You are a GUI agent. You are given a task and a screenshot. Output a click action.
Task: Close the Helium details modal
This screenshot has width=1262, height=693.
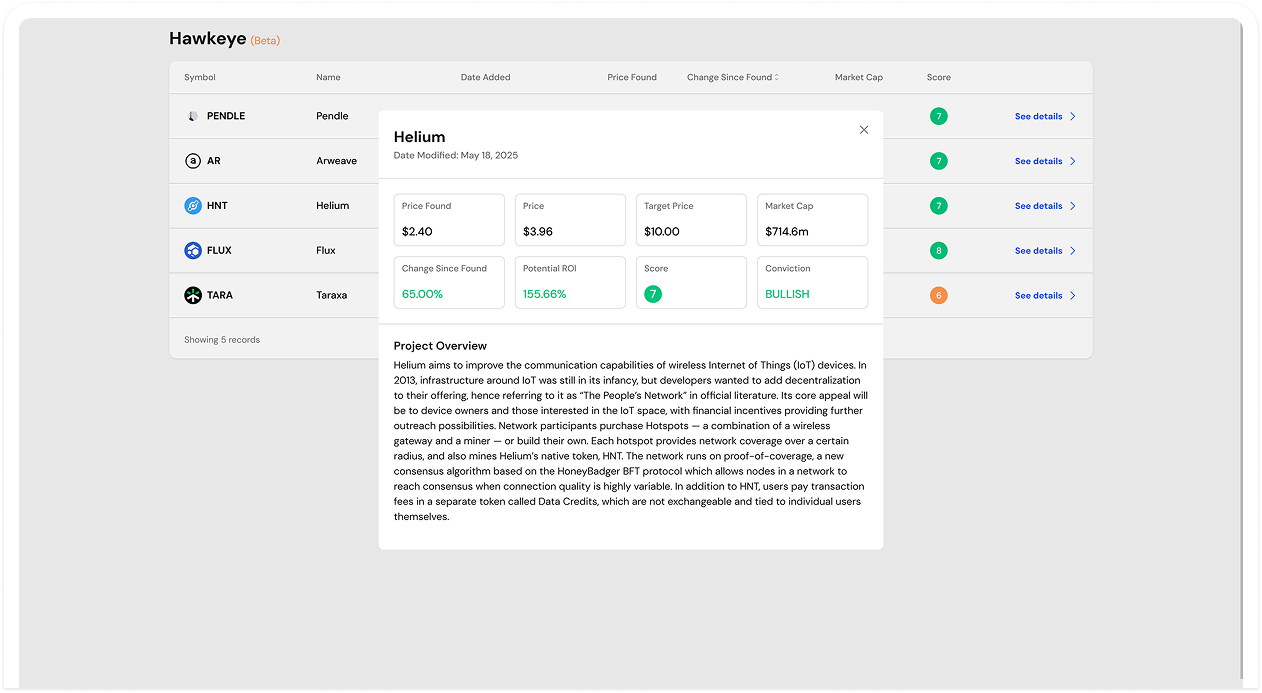pos(864,130)
